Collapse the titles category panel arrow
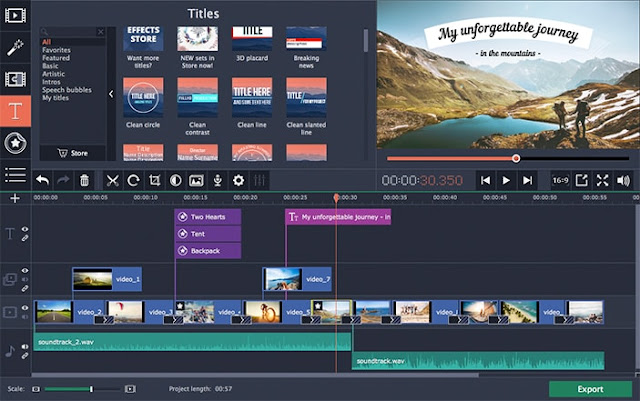Image resolution: width=640 pixels, height=401 pixels. (x=111, y=94)
